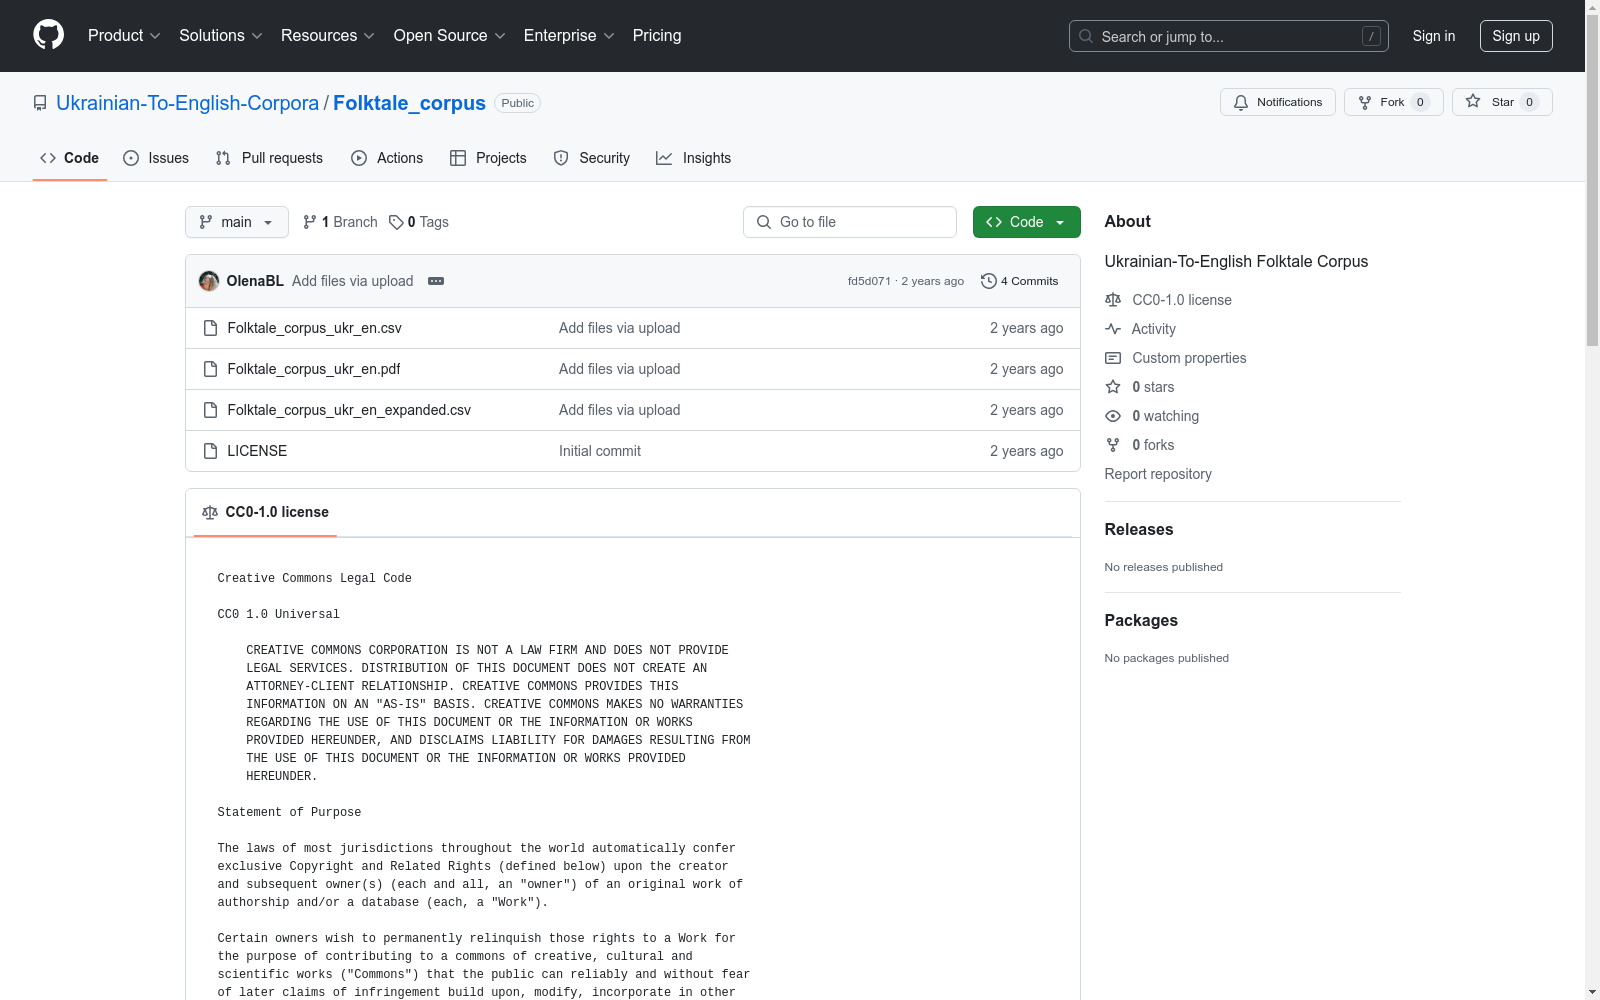Focus the Search or jump to field

1228,36
